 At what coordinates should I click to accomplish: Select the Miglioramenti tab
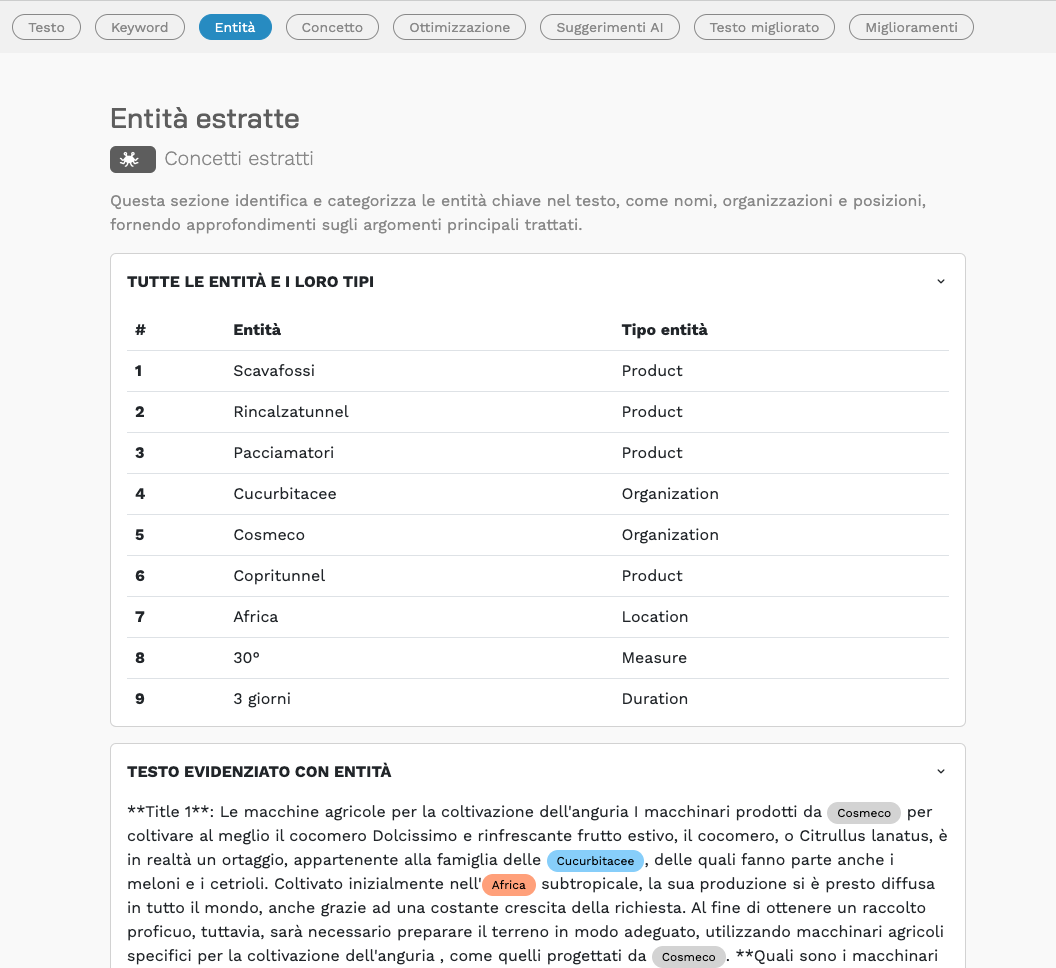[911, 27]
